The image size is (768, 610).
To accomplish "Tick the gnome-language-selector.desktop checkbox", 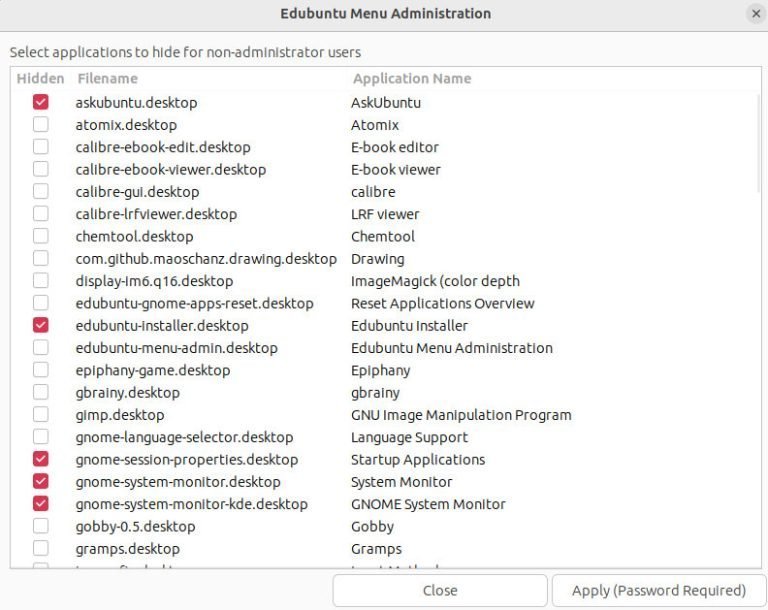I will click(x=41, y=437).
